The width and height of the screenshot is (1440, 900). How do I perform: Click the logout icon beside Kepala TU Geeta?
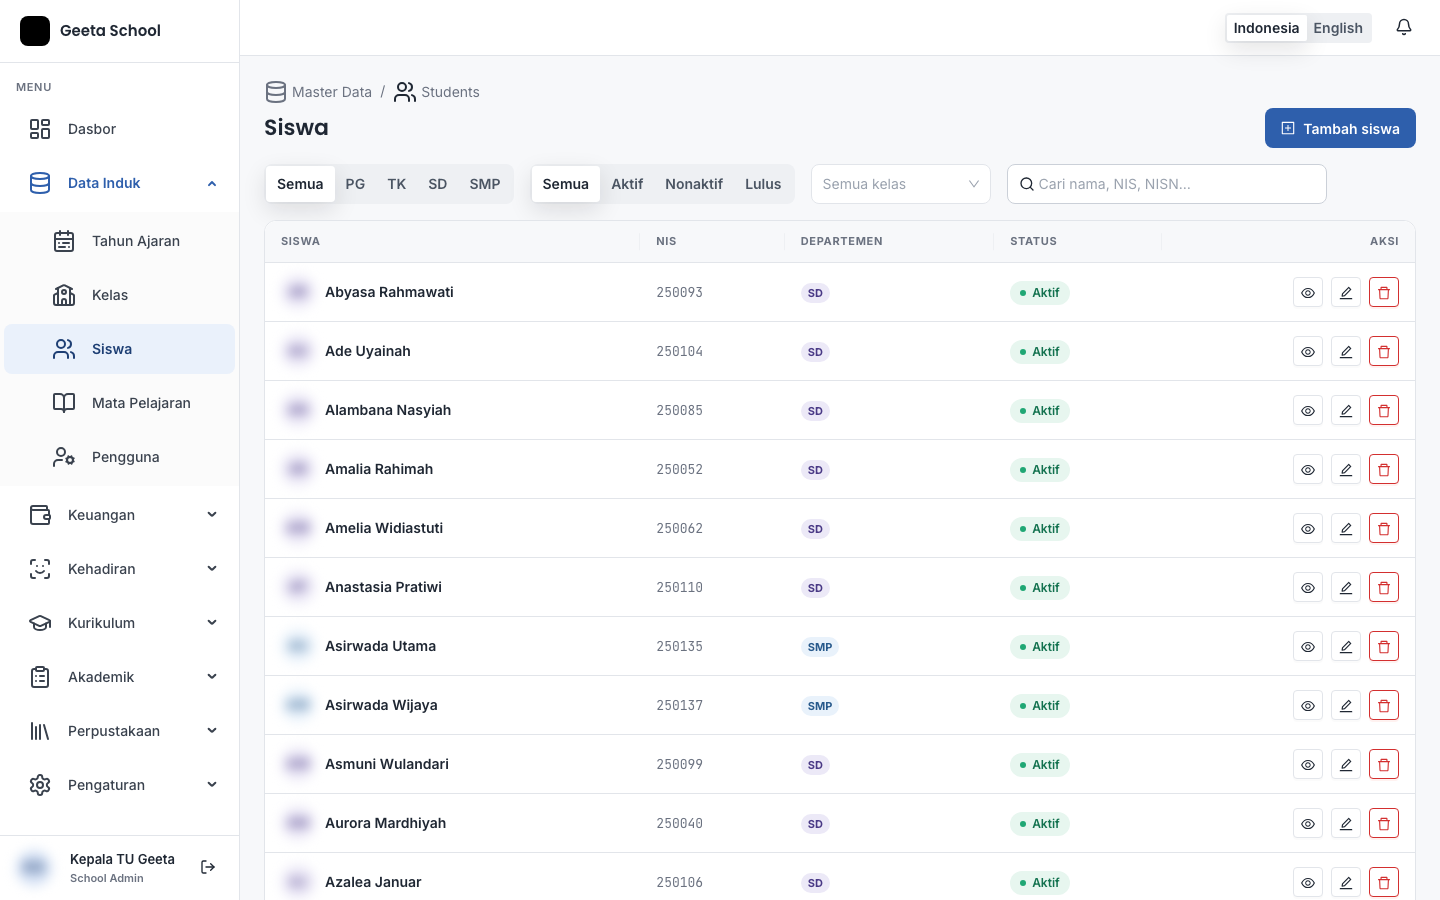(208, 867)
